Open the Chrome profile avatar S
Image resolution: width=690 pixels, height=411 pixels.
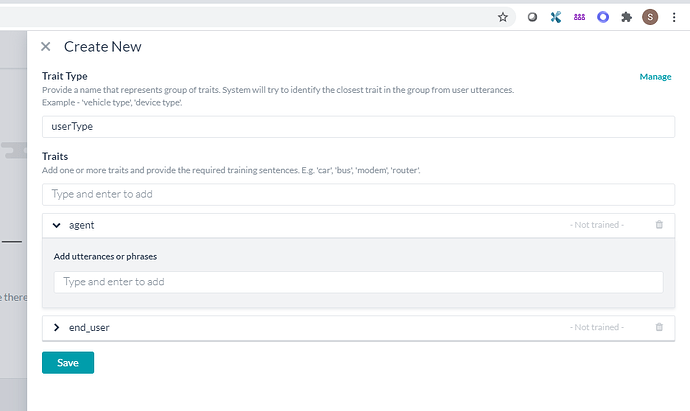pos(650,17)
